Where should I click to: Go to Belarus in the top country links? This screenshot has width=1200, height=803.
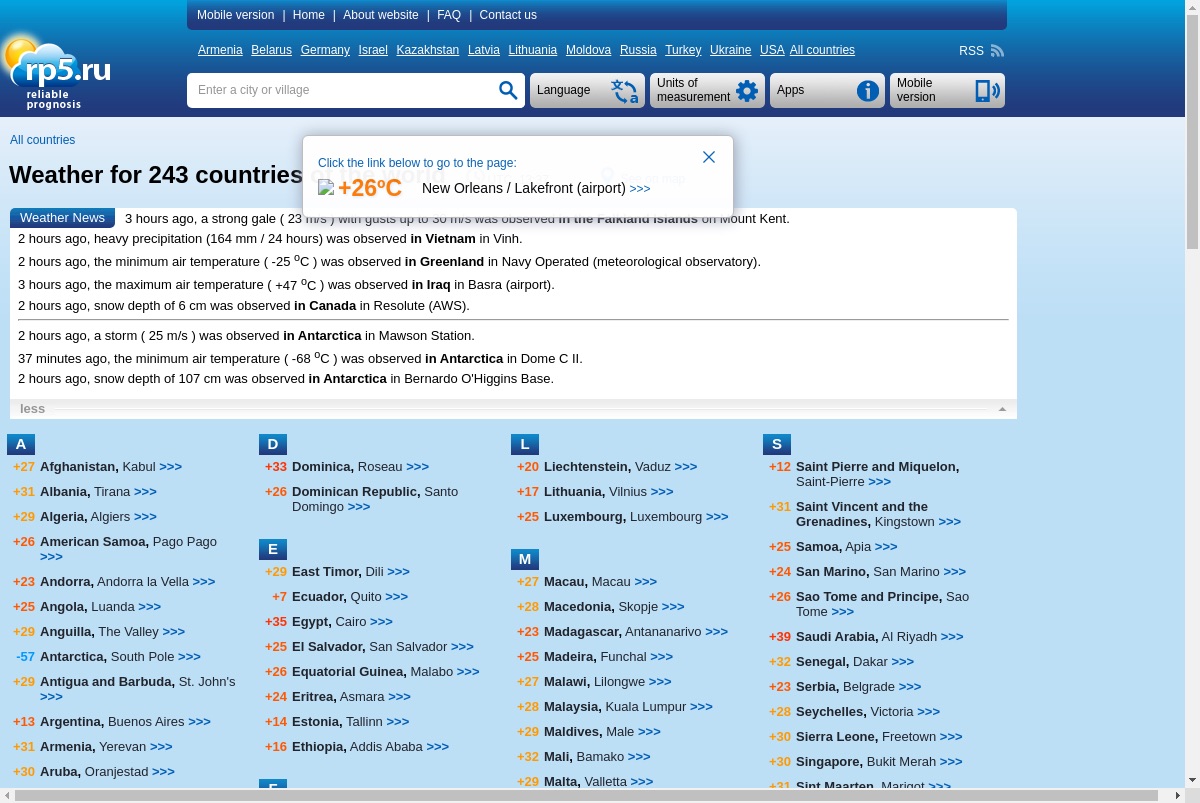[271, 50]
